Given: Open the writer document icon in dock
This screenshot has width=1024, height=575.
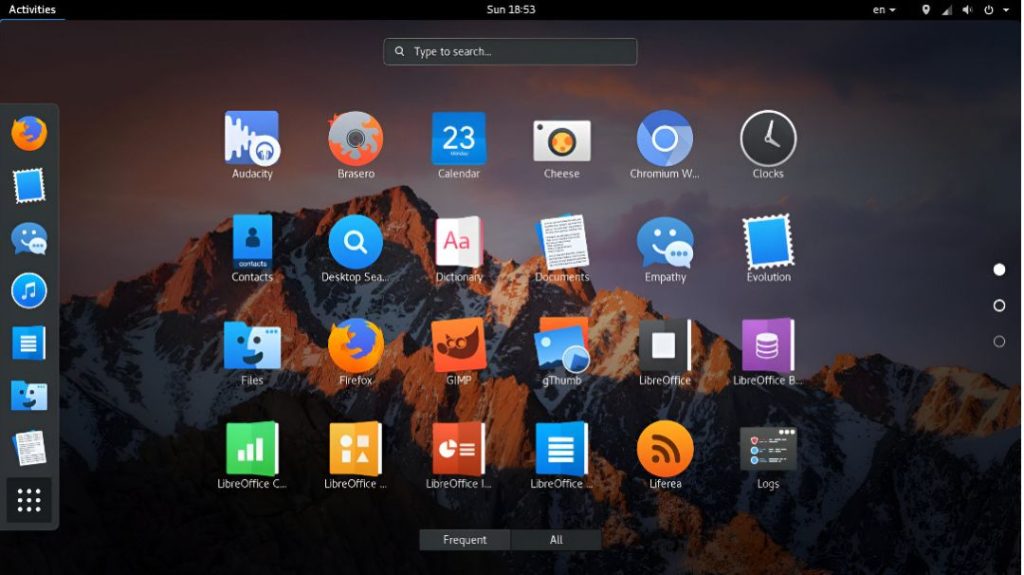Looking at the screenshot, I should (x=29, y=343).
